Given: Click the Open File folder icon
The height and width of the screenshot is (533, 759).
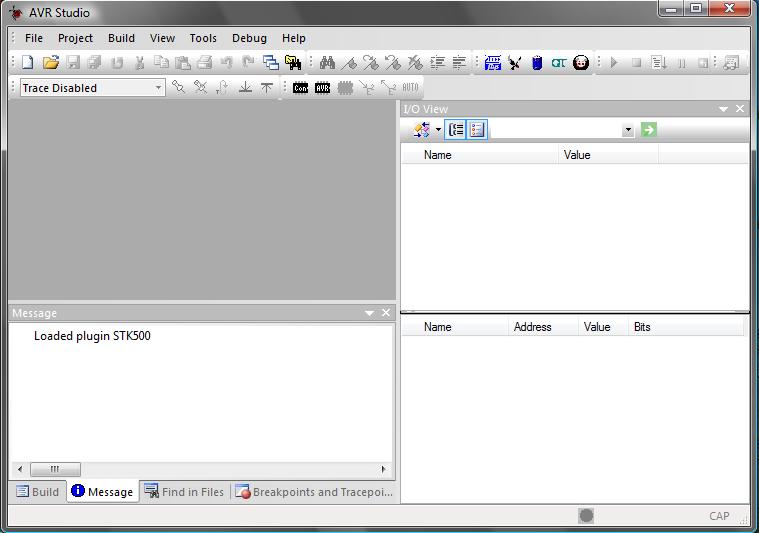Looking at the screenshot, I should [x=50, y=63].
